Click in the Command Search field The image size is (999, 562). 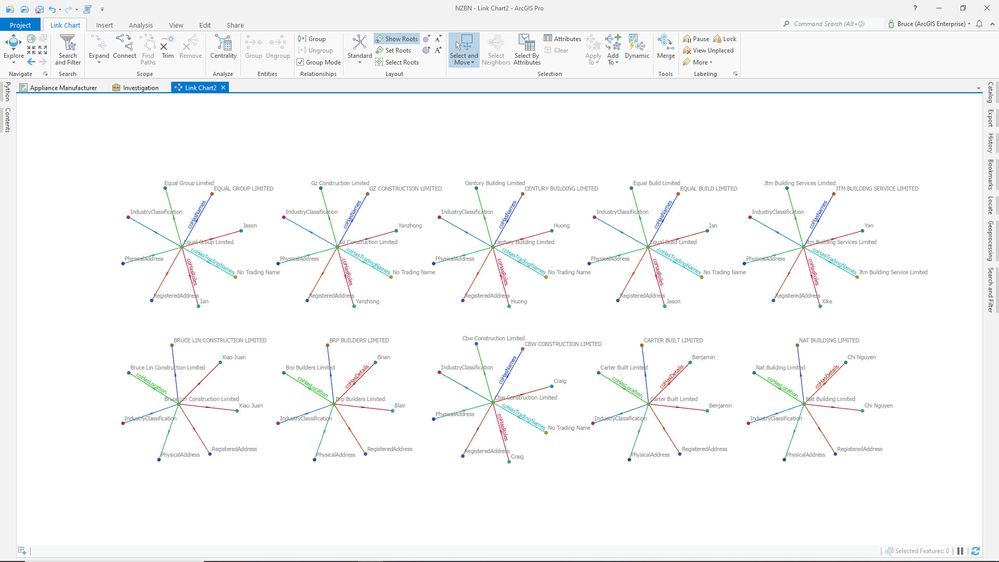830,24
